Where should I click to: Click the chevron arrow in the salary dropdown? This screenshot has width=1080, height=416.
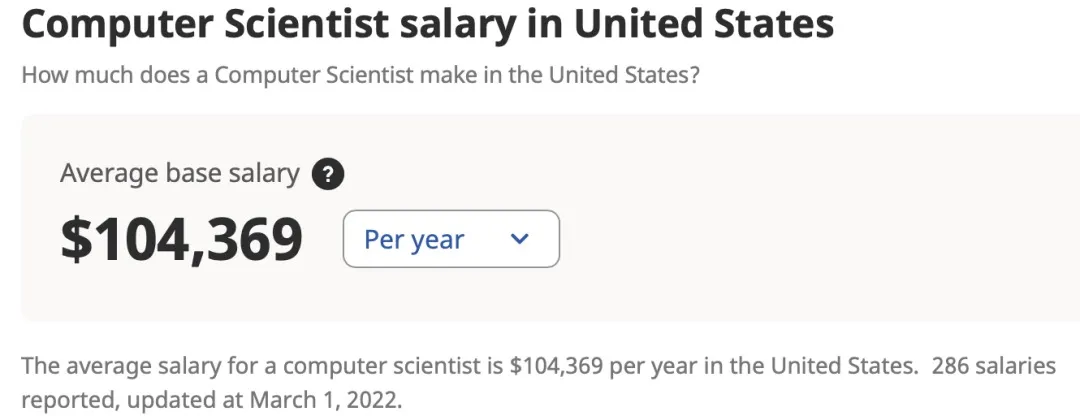pyautogui.click(x=518, y=239)
